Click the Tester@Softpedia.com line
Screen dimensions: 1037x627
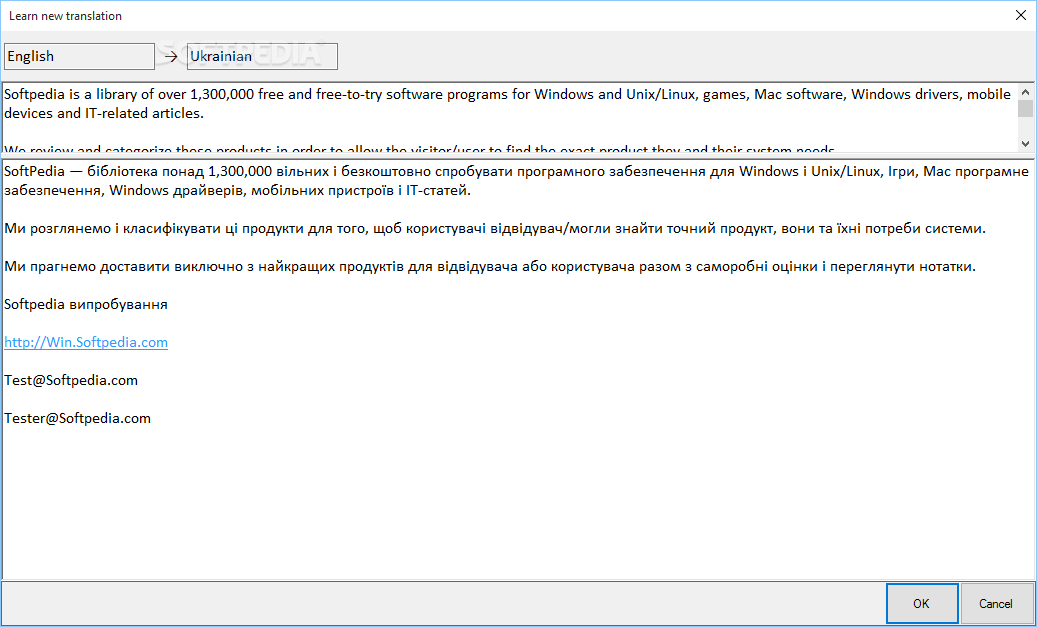tap(77, 418)
